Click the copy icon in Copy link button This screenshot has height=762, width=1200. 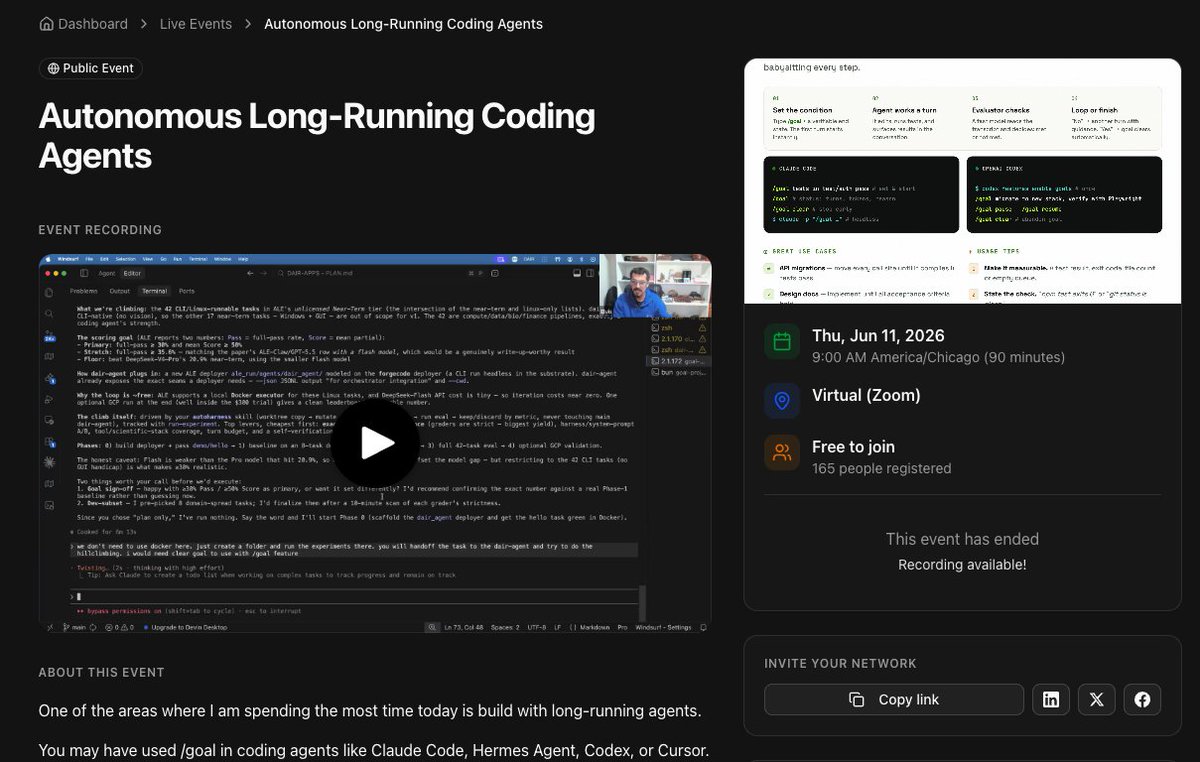tap(856, 700)
